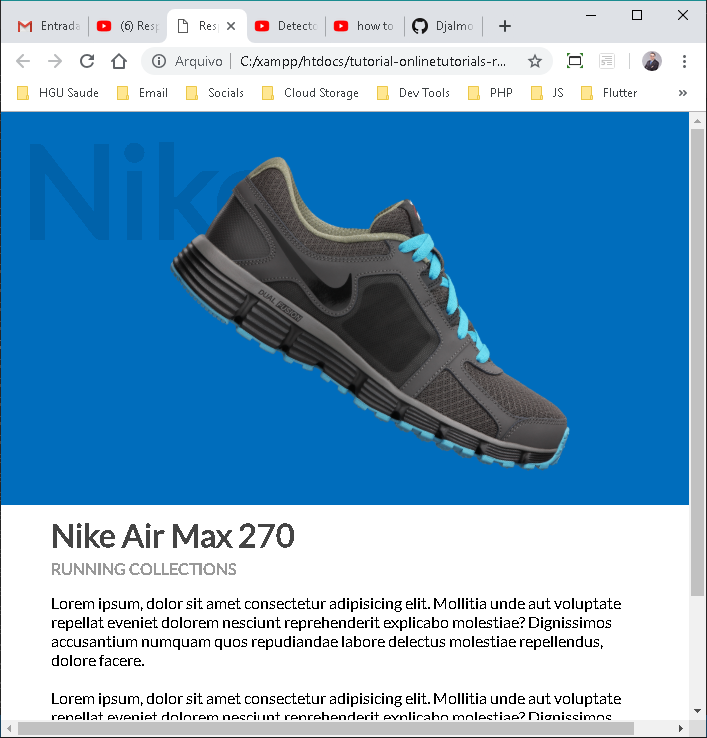Switch to the how to YouTube tab
Viewport: 707px width, 738px height.
[365, 26]
